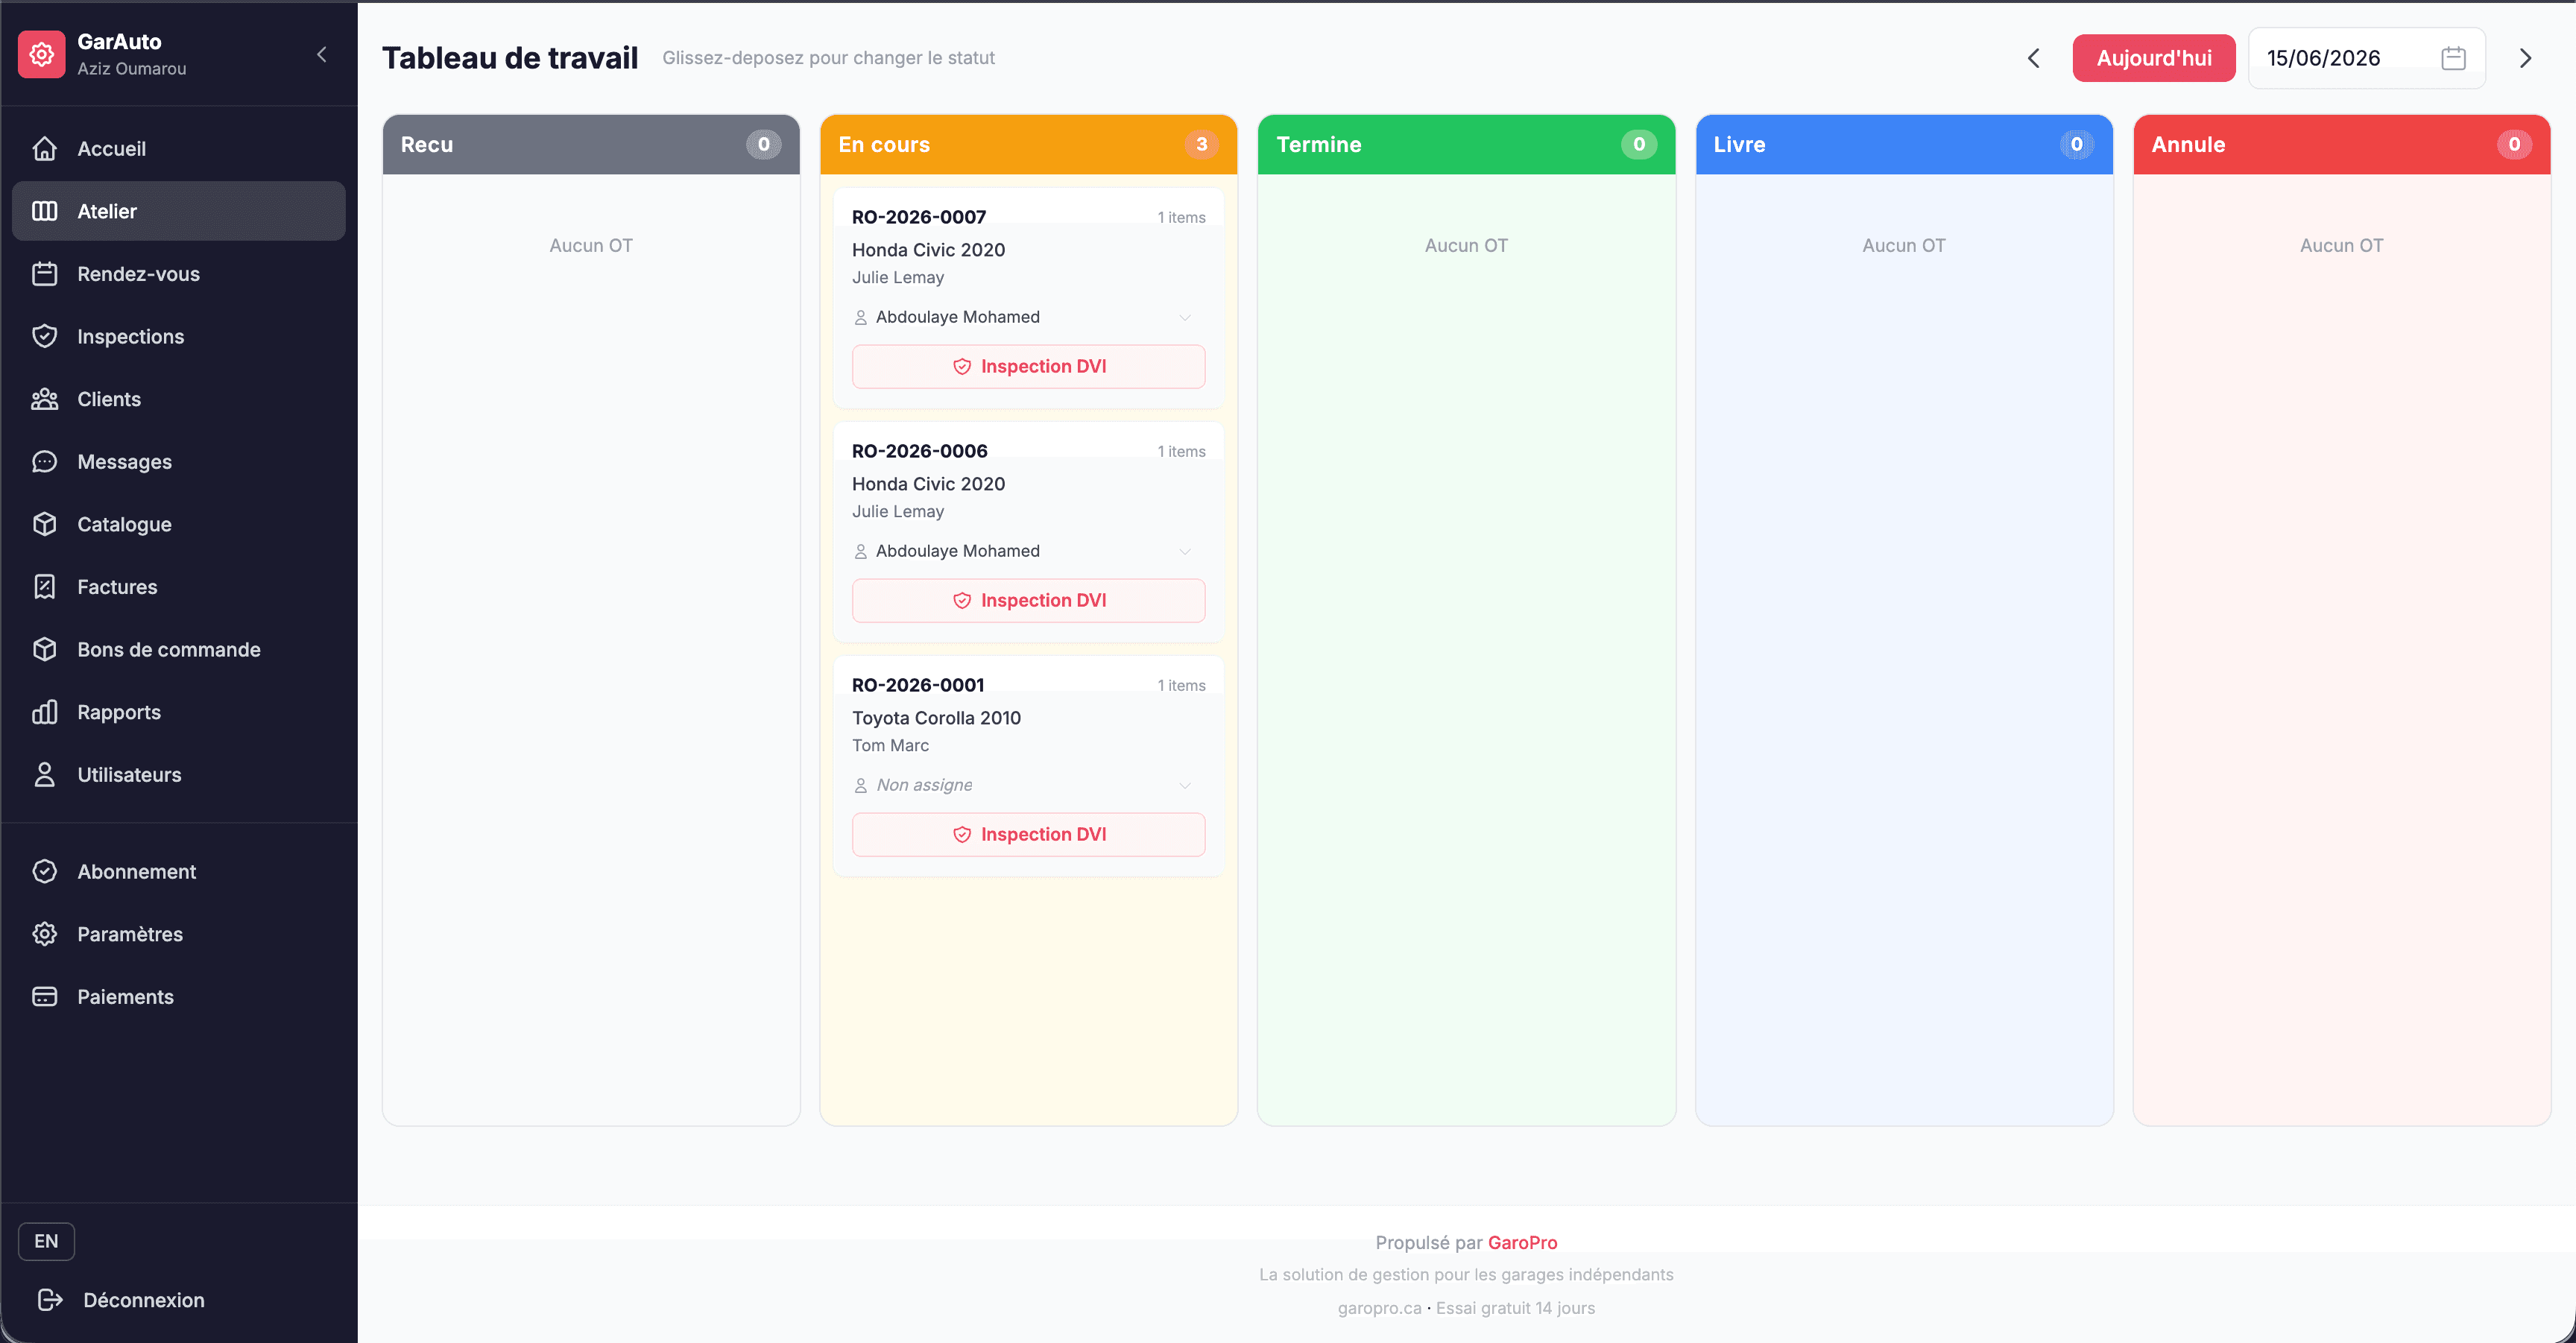Screen dimensions: 2576x1343
Task: Click the Inspections shield icon
Action: [44, 336]
